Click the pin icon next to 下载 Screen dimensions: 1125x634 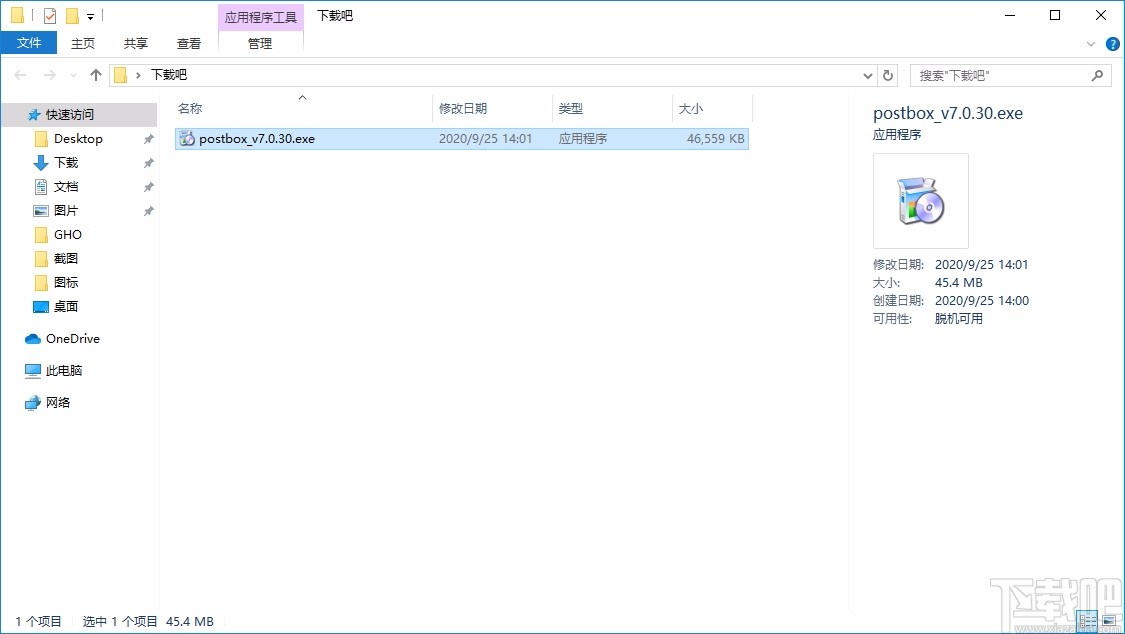[x=149, y=163]
